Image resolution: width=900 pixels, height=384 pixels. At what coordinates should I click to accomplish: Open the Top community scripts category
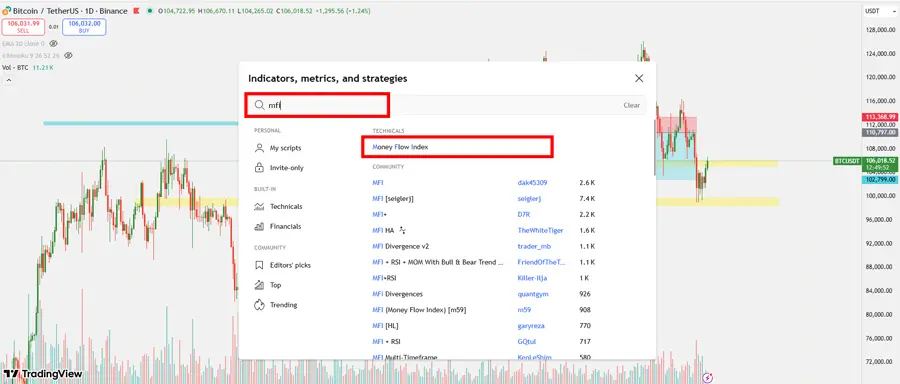point(276,285)
